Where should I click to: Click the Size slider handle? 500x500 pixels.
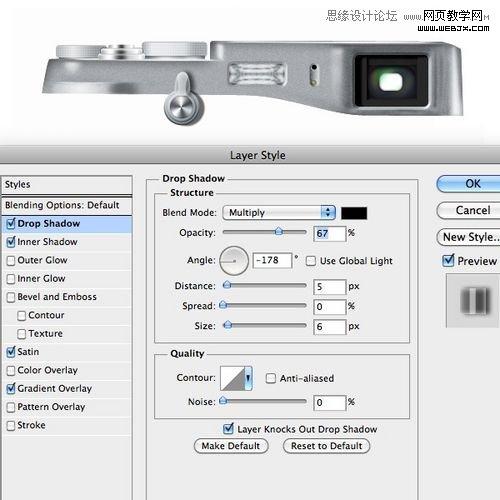click(228, 325)
